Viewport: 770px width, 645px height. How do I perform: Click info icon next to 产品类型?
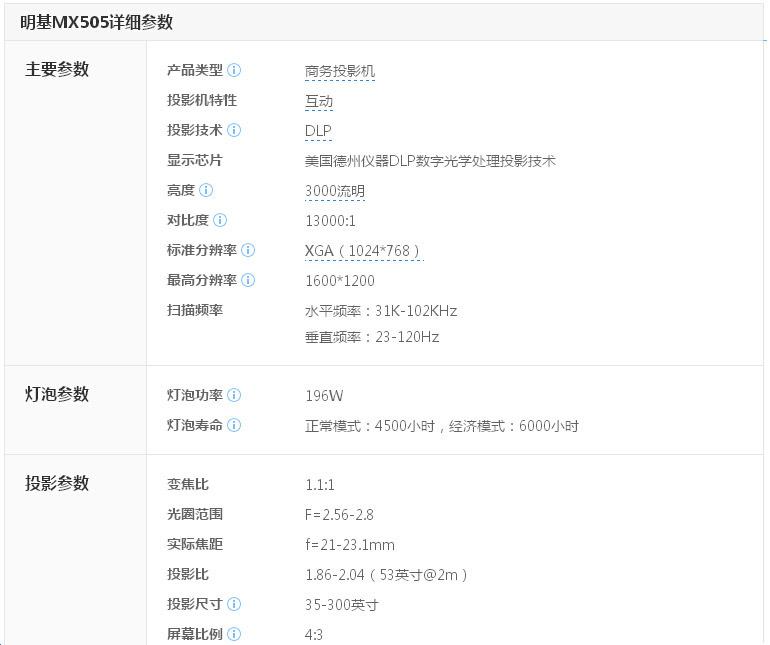(234, 70)
